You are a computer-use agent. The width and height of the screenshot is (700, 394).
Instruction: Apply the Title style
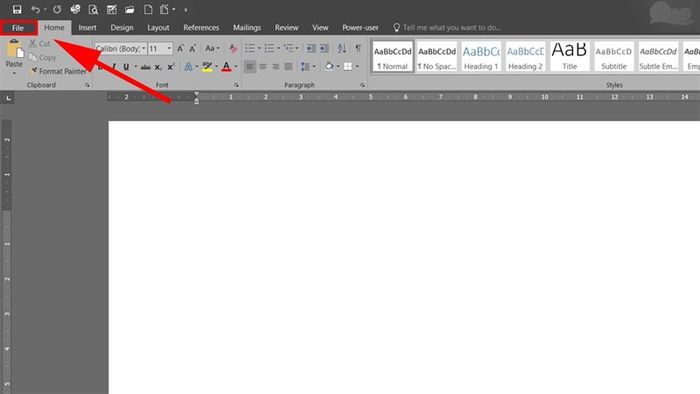tap(570, 57)
